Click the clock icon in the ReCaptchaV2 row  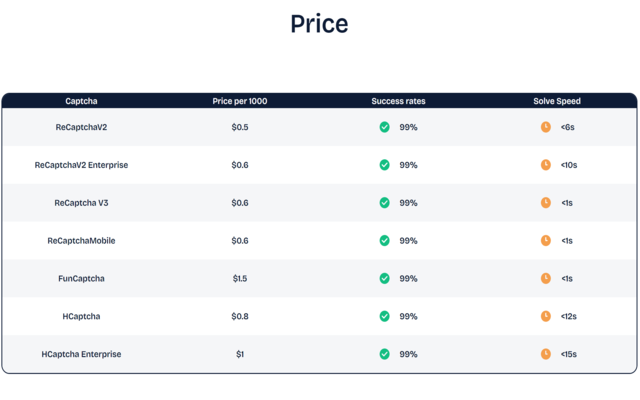click(546, 127)
